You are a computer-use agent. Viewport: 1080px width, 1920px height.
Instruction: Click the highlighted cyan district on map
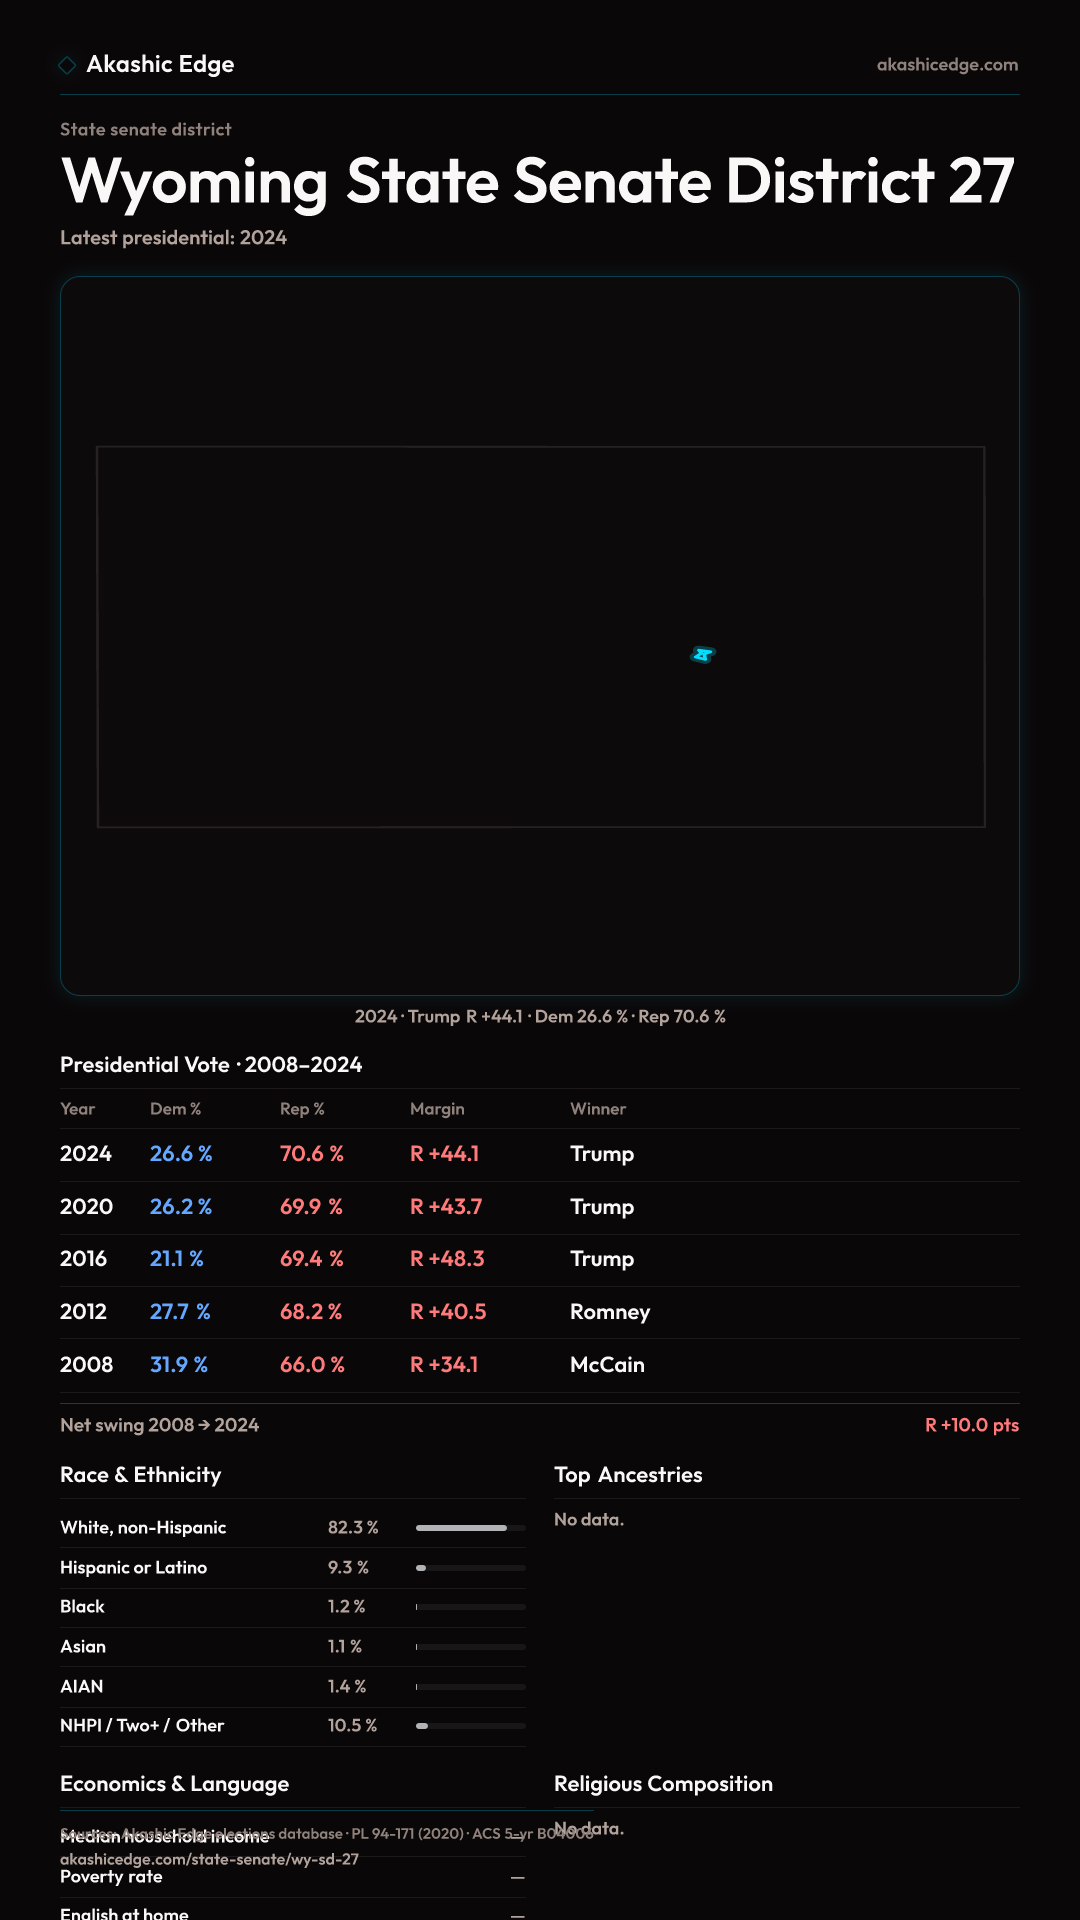[703, 655]
